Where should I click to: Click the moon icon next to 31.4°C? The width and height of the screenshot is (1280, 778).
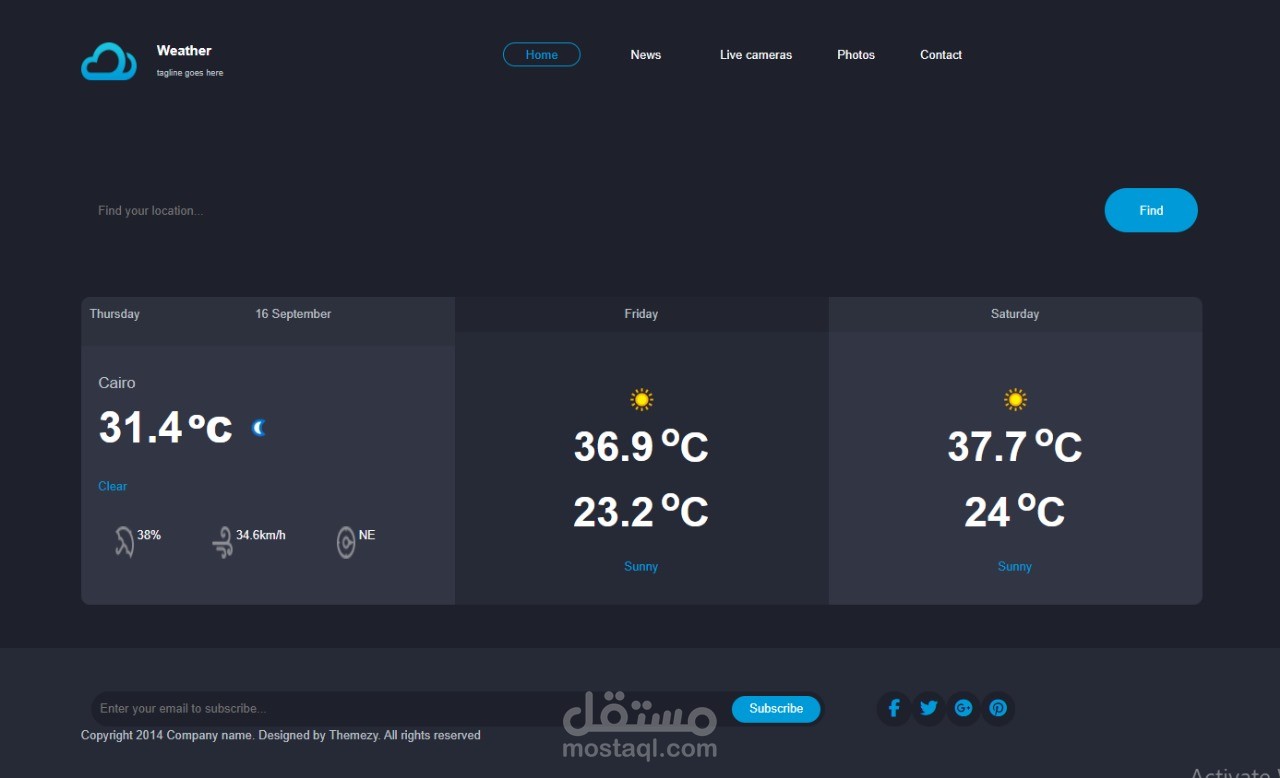coord(259,428)
